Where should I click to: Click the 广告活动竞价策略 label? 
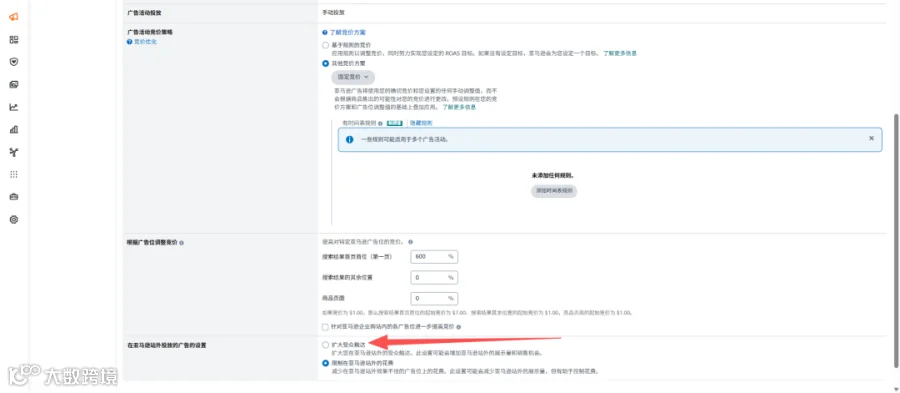coord(150,32)
